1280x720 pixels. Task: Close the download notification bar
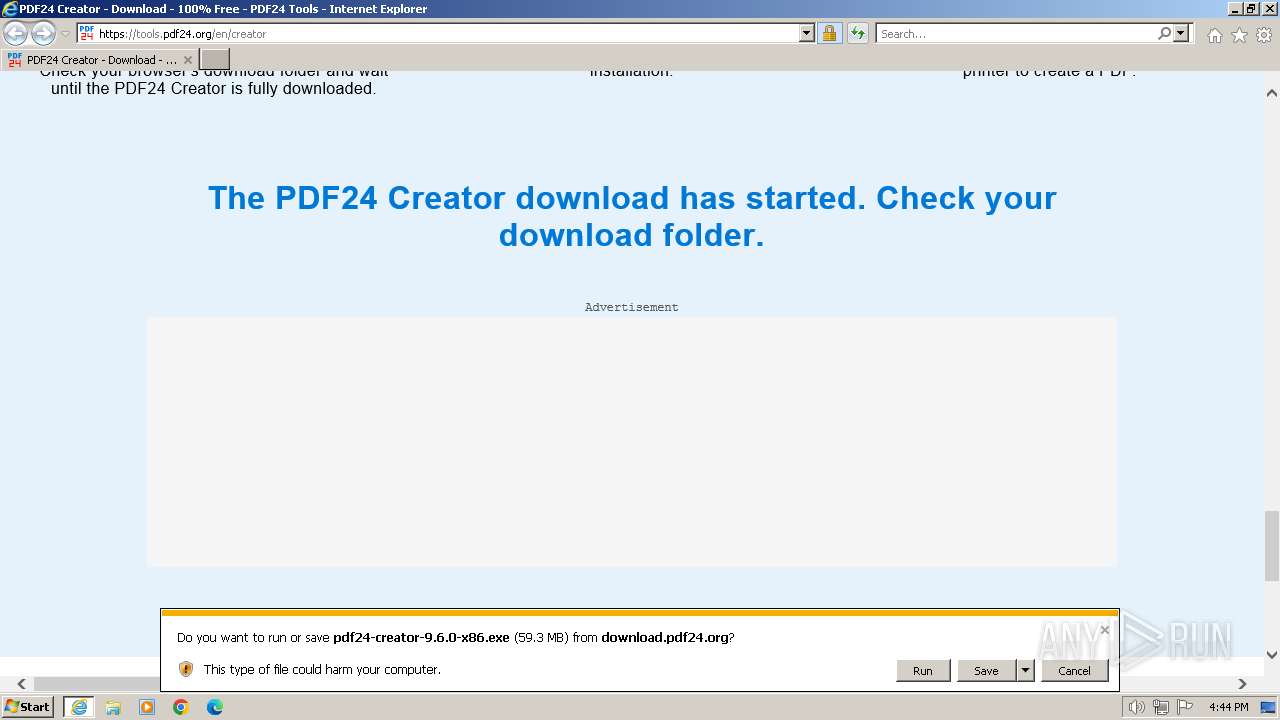(1104, 630)
